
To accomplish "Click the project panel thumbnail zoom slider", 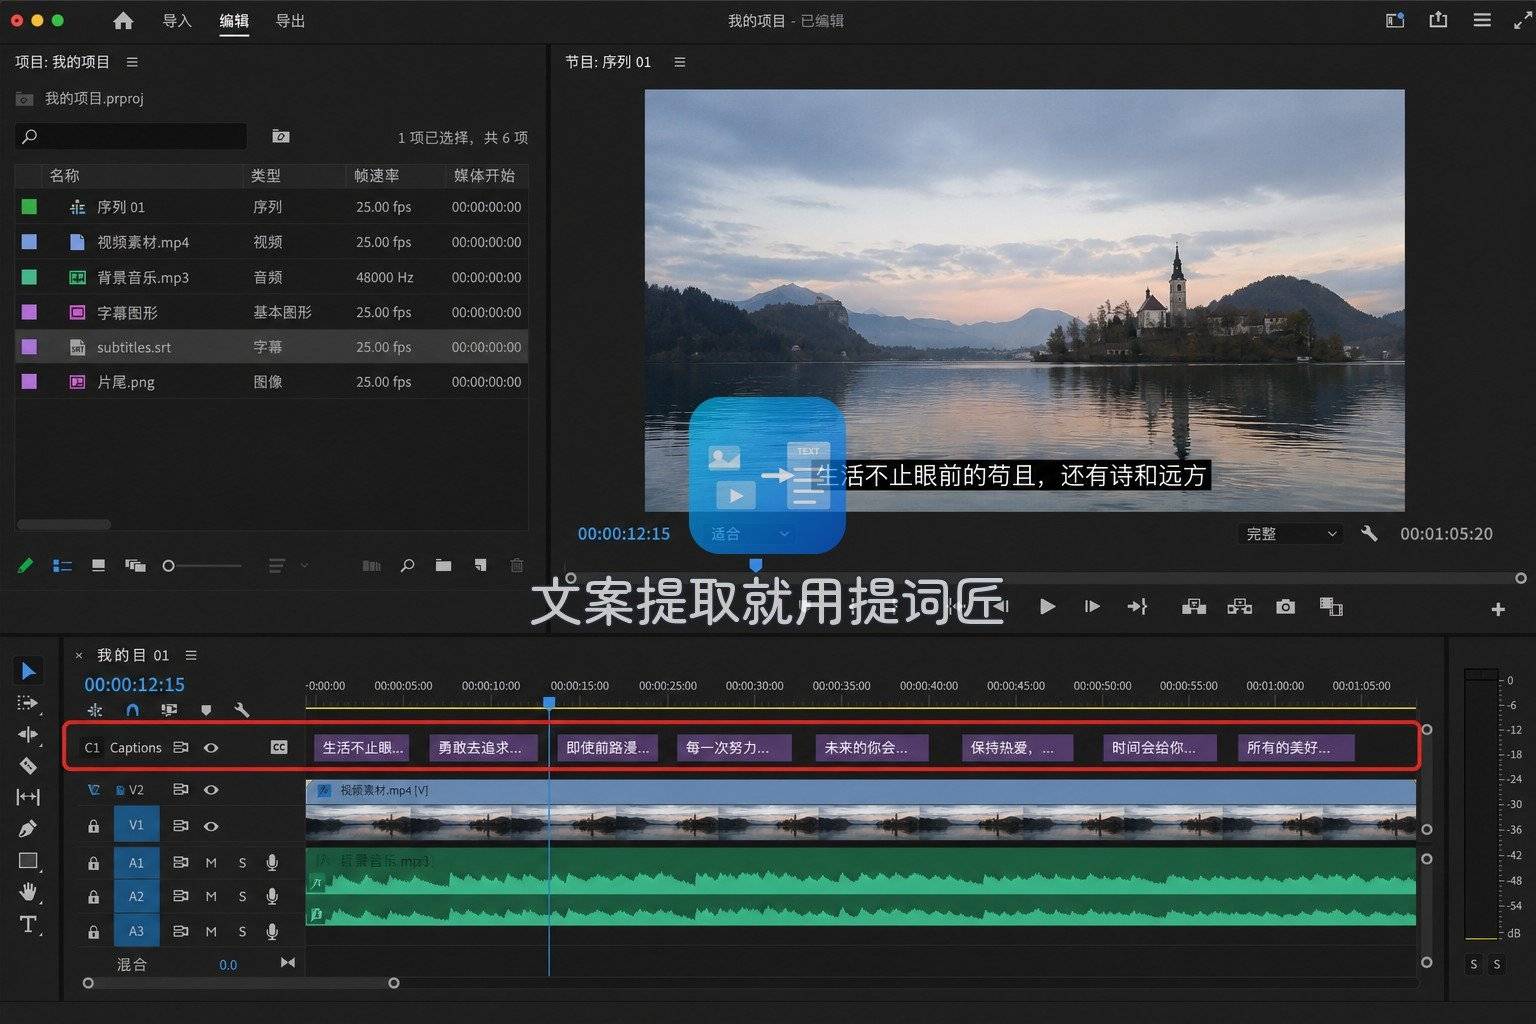I will click(x=203, y=566).
